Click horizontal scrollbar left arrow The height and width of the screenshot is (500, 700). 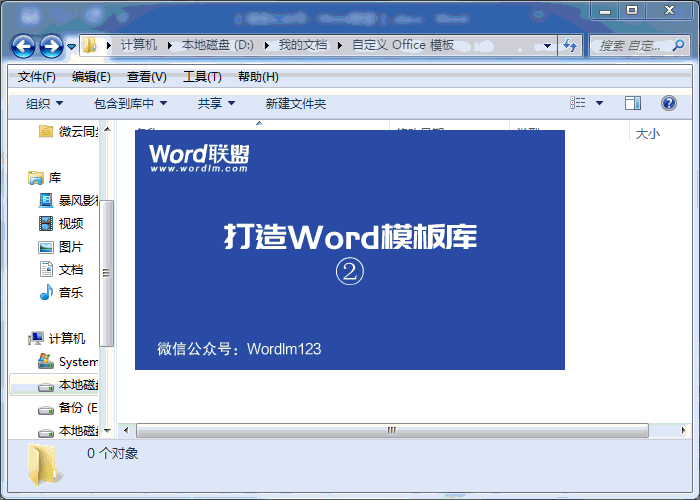click(126, 431)
